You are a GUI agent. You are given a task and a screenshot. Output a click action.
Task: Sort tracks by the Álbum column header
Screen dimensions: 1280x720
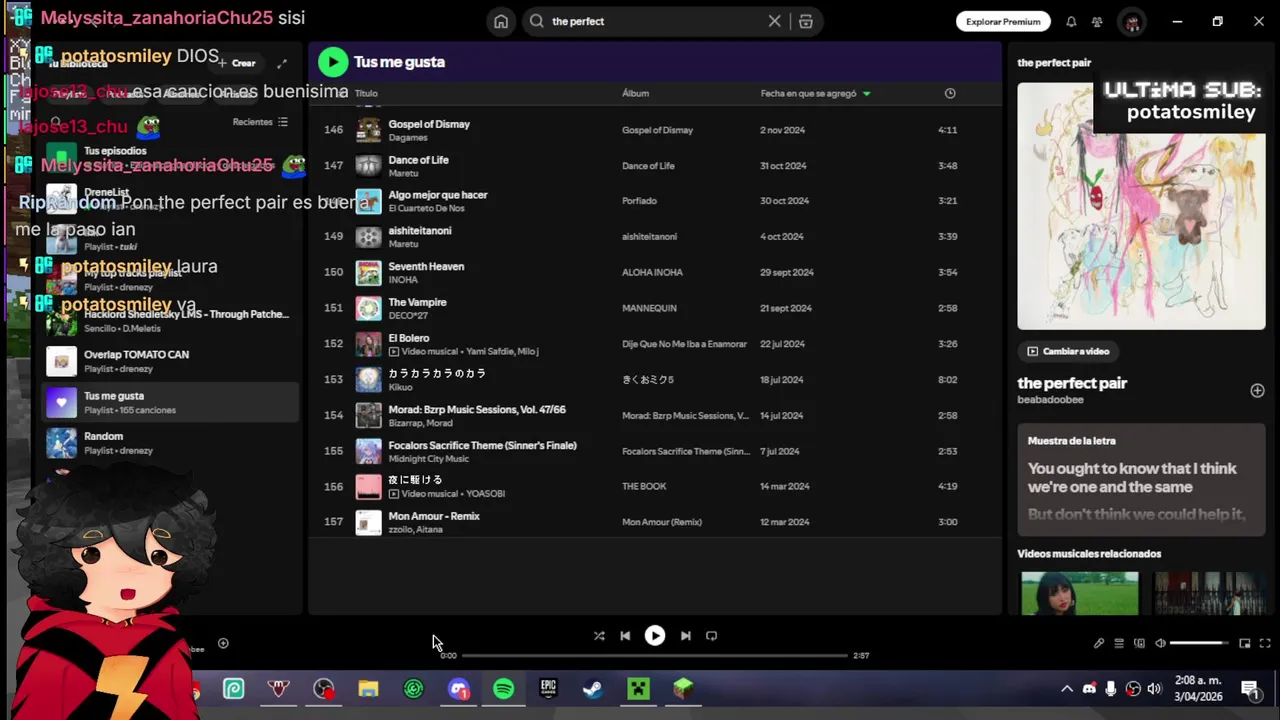(x=635, y=93)
